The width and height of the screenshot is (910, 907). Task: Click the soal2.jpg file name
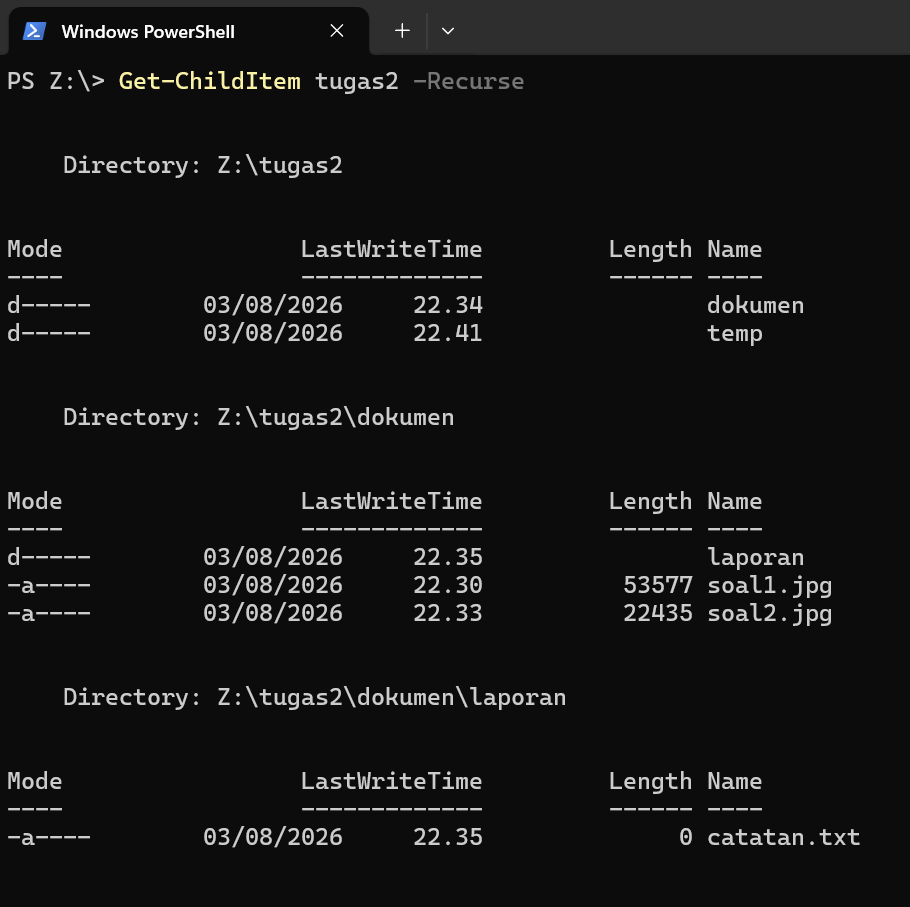pos(769,613)
